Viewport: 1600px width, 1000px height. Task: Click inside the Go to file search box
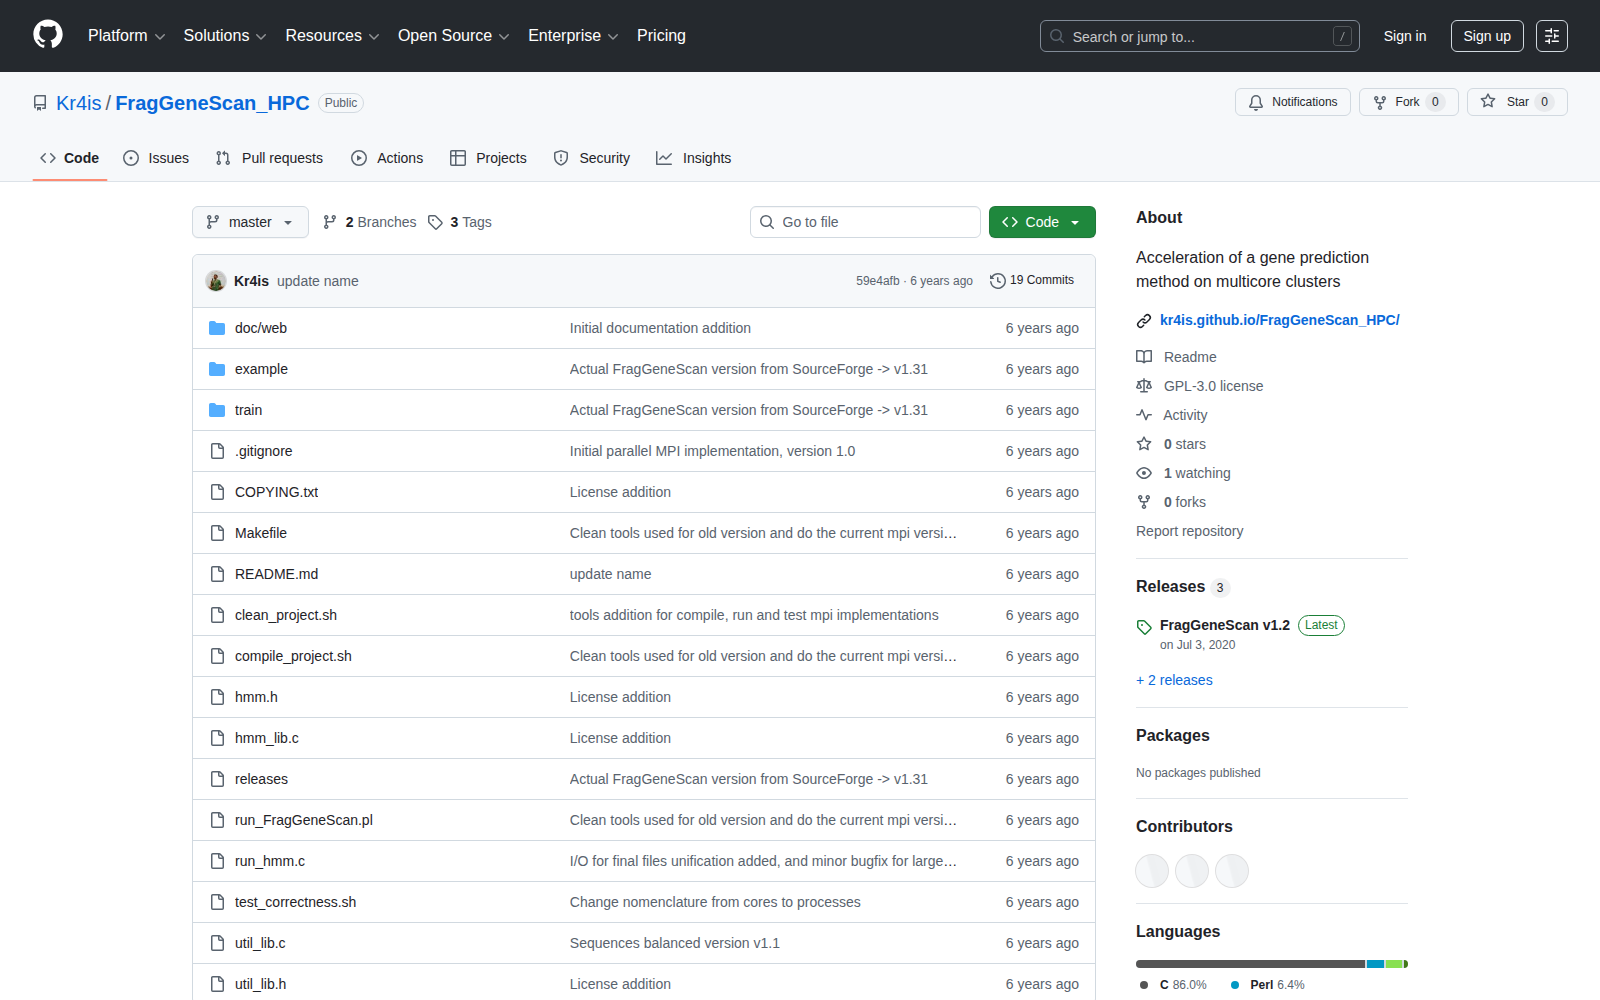point(865,221)
